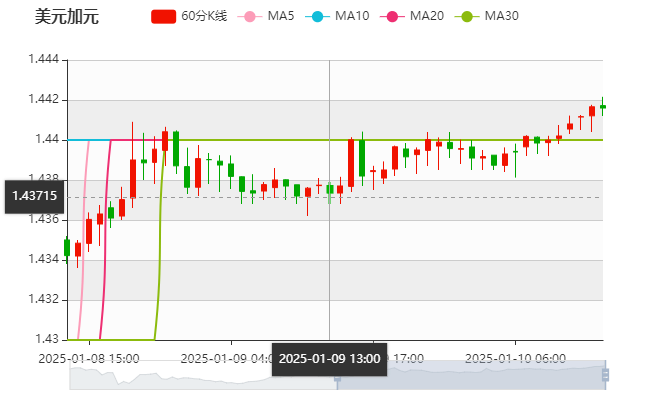Click the 美元加元 chart title
This screenshot has width=670, height=400.
pyautogui.click(x=67, y=17)
